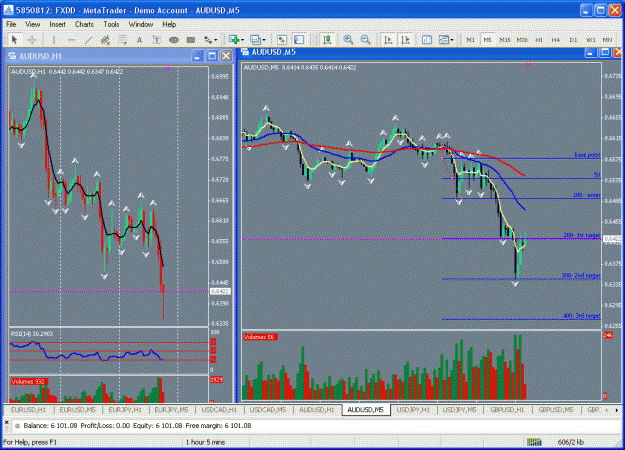Switch timeframe to H4
Image resolution: width=625 pixels, height=450 pixels.
click(556, 40)
